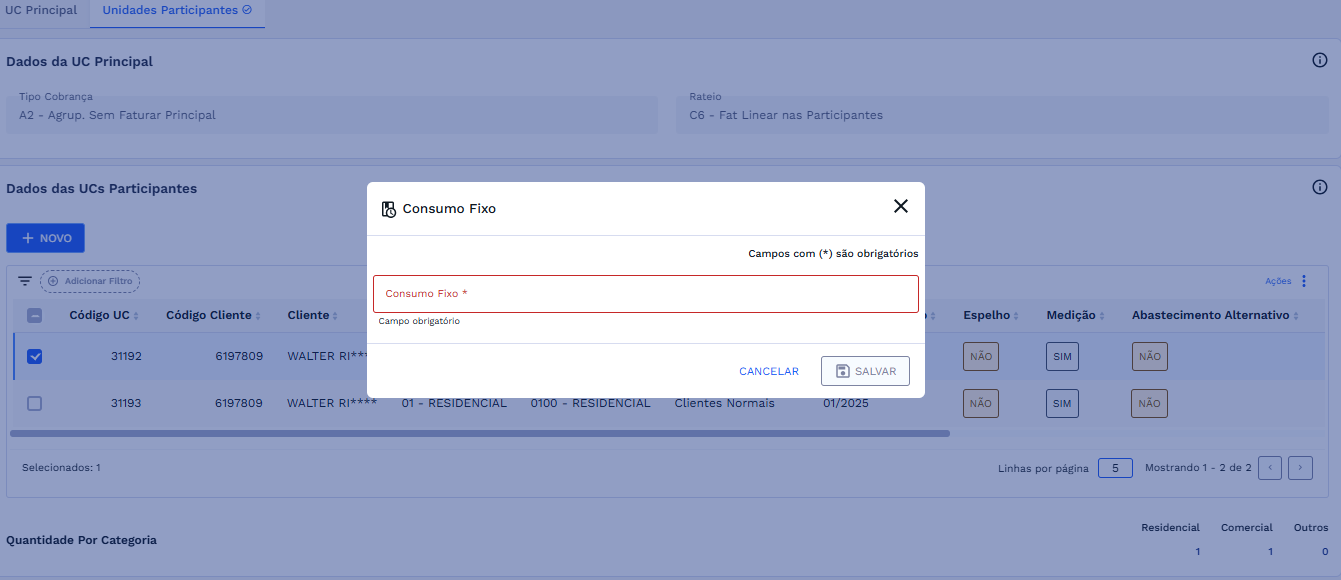This screenshot has width=1341, height=580.
Task: Click Adicionar Filtro chip
Action: coord(90,282)
